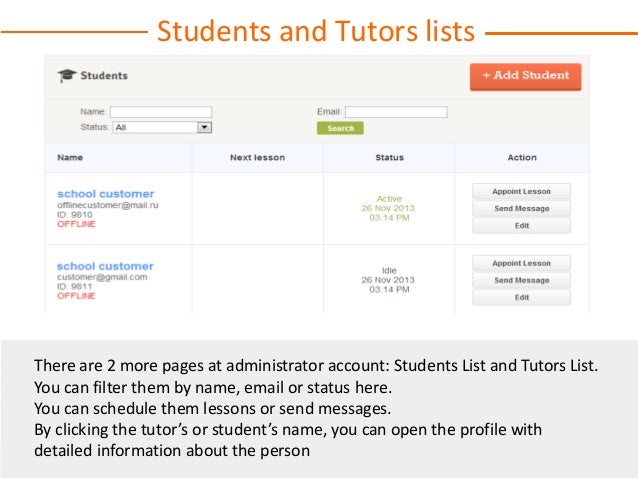638x479 pixels.
Task: Click the Students page heading text
Action: tap(104, 76)
